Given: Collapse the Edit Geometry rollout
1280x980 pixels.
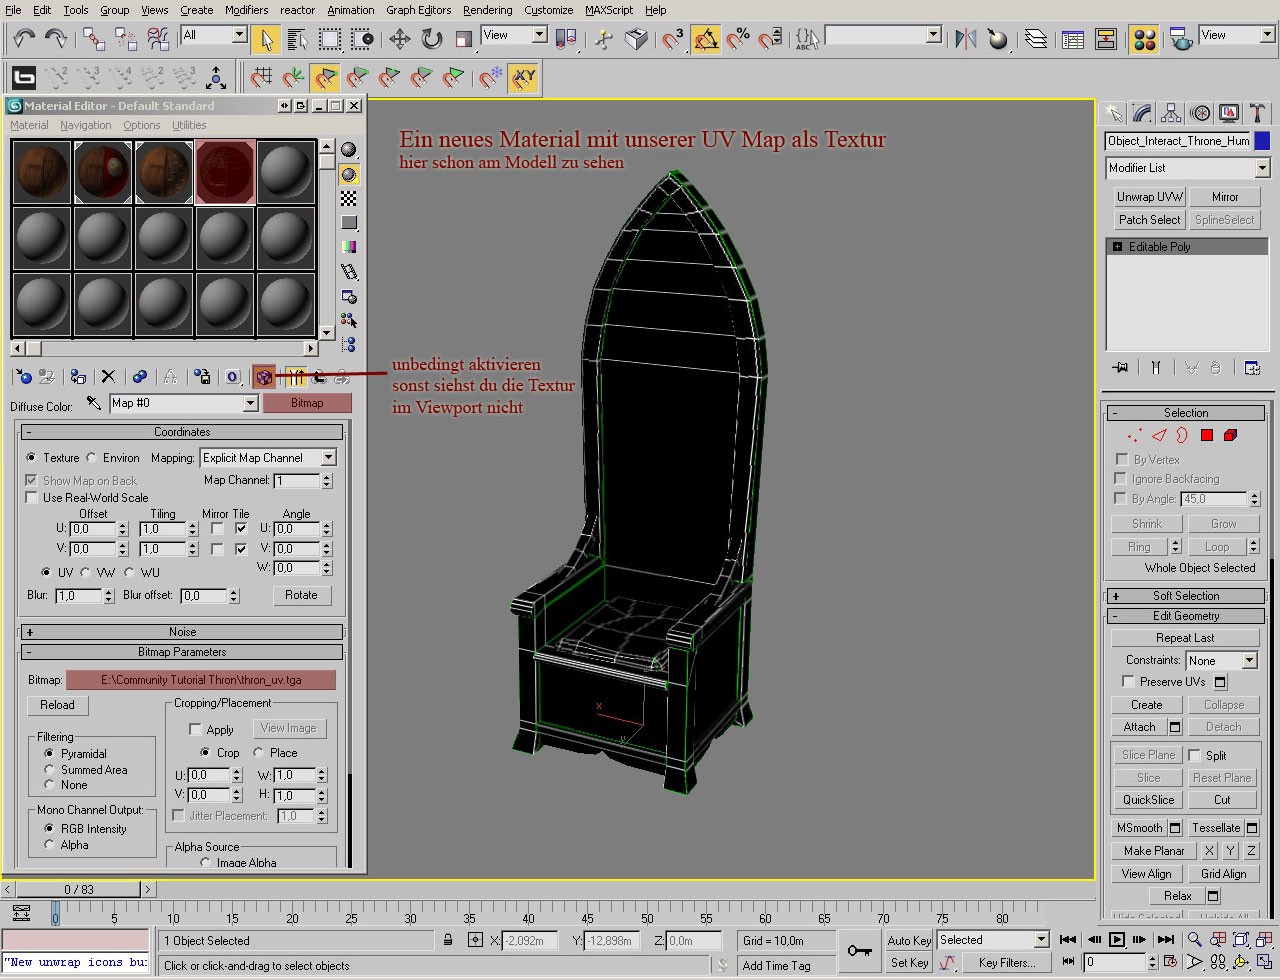Looking at the screenshot, I should point(1186,616).
